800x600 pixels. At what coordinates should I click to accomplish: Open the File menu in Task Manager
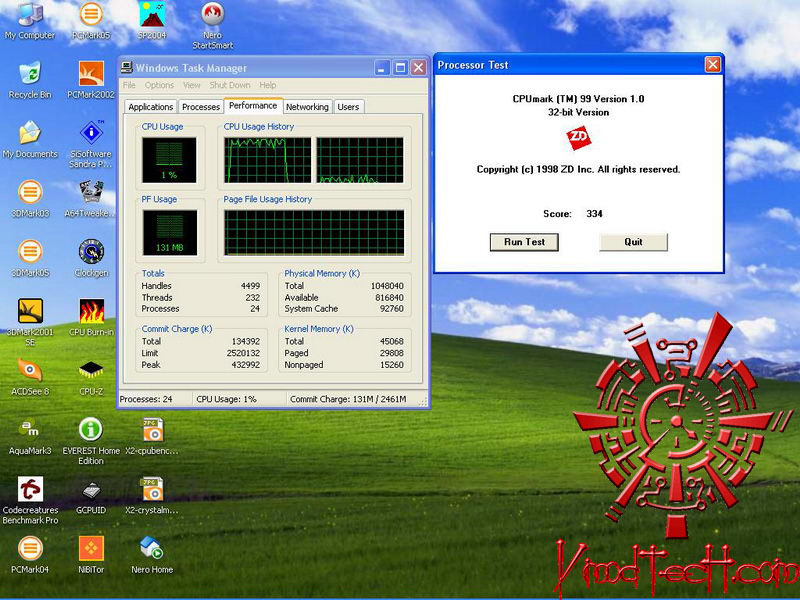coord(130,85)
